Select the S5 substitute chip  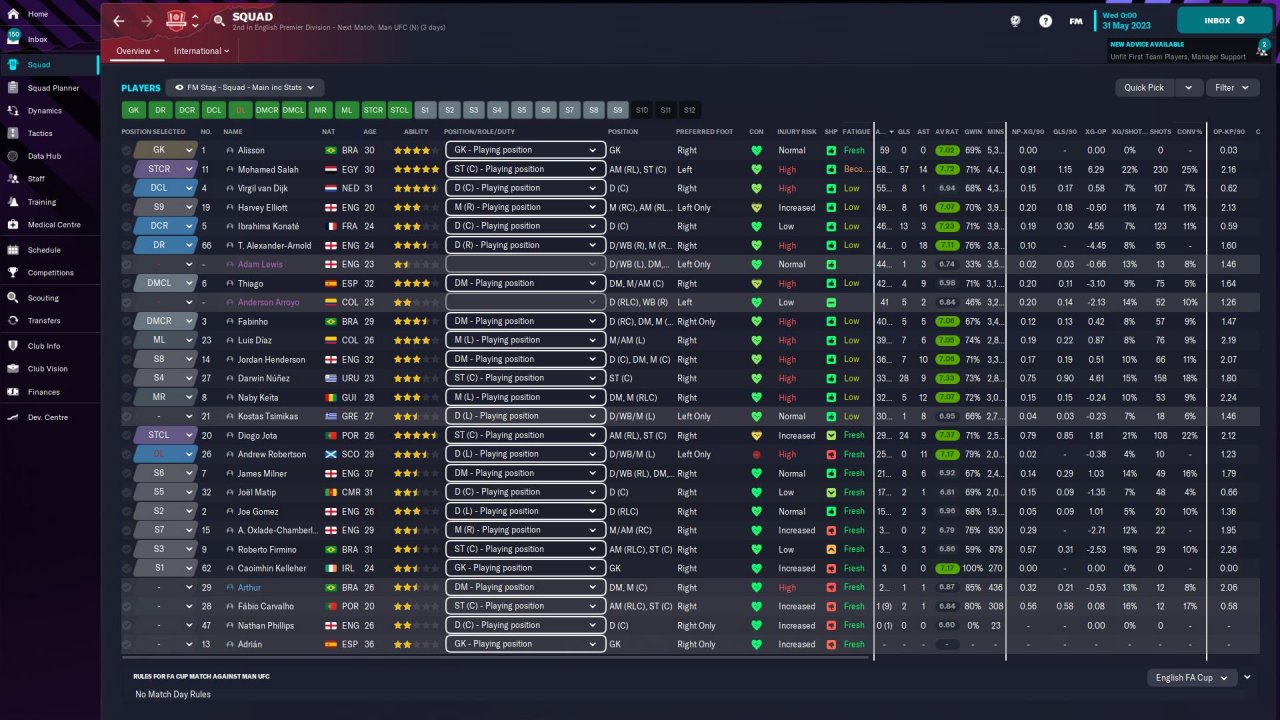521,110
